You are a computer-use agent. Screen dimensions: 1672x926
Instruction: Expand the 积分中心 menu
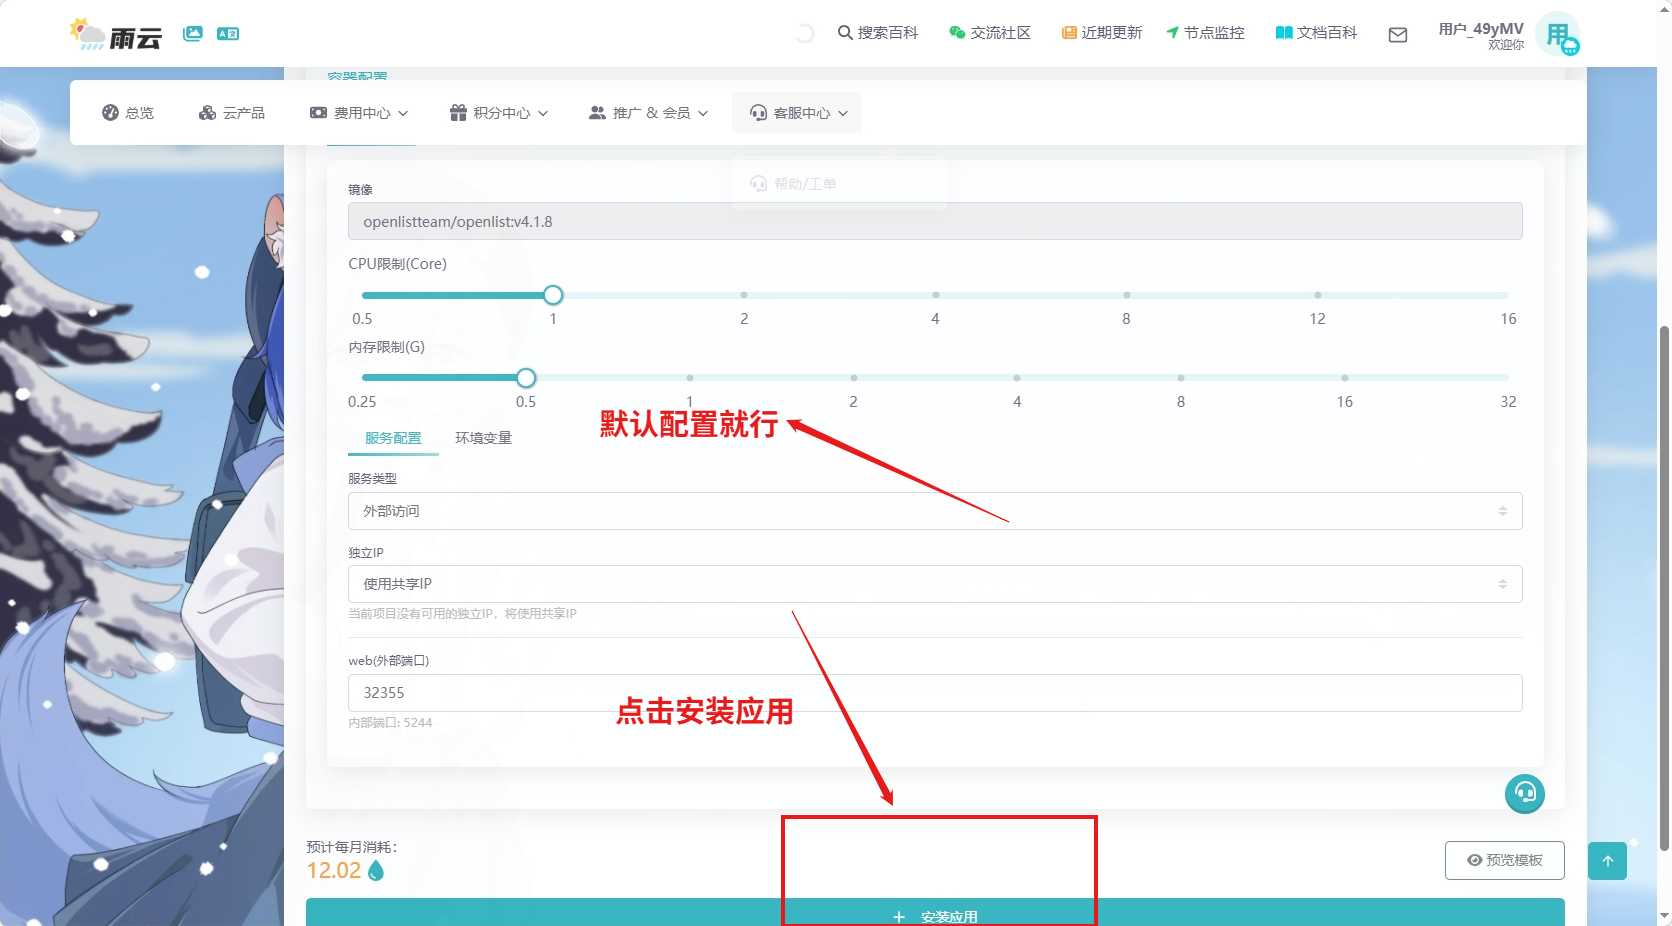pos(499,113)
